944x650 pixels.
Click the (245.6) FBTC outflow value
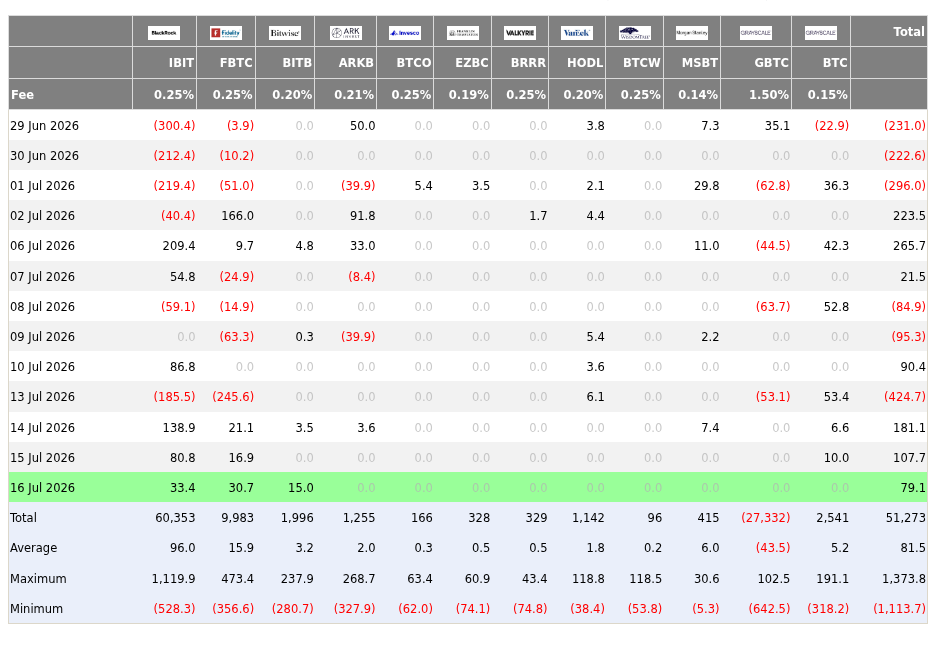pyautogui.click(x=233, y=397)
